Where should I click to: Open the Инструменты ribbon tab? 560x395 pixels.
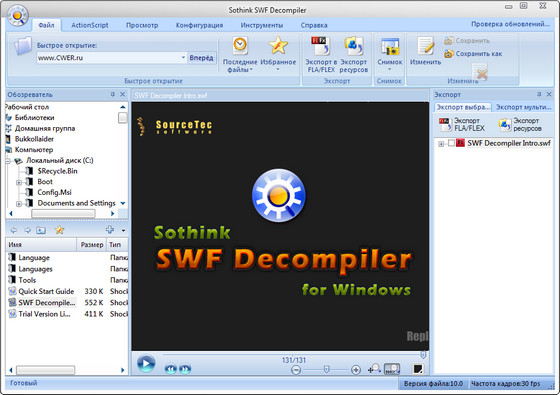[x=262, y=25]
